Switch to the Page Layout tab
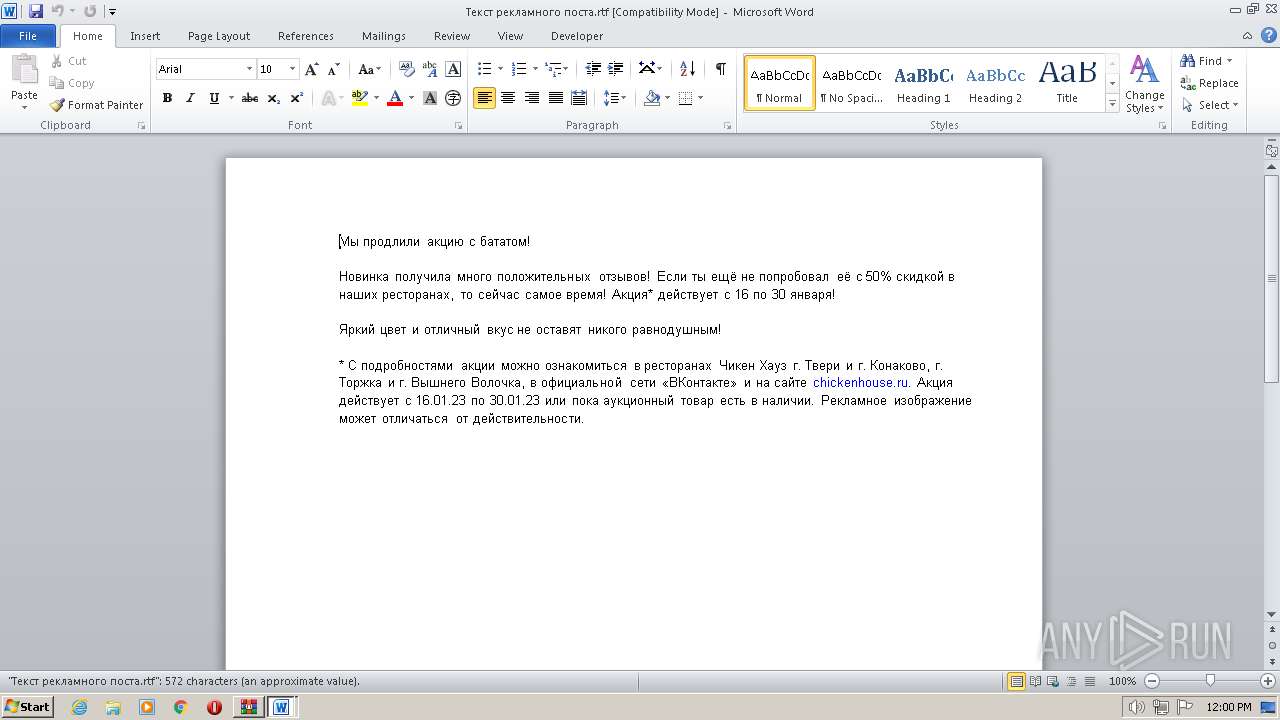Image resolution: width=1280 pixels, height=720 pixels. [219, 36]
